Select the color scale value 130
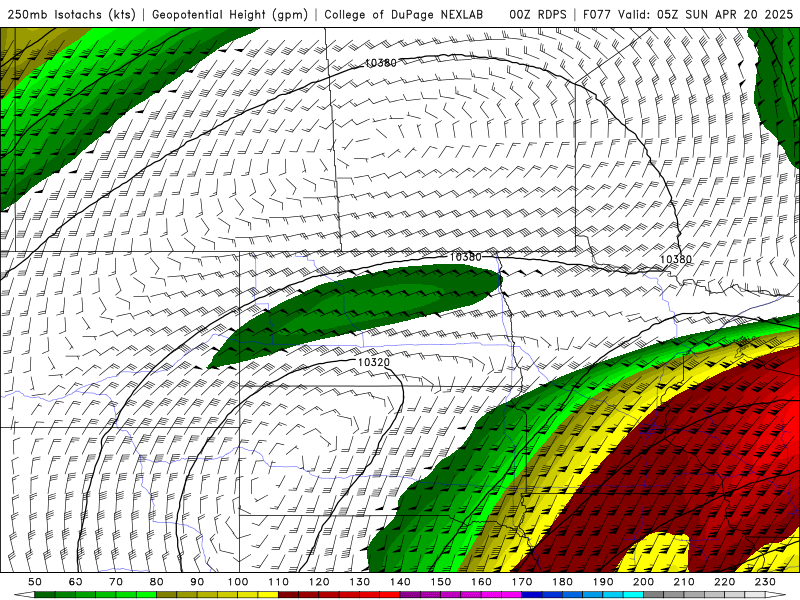The width and height of the screenshot is (800, 600). [360, 582]
